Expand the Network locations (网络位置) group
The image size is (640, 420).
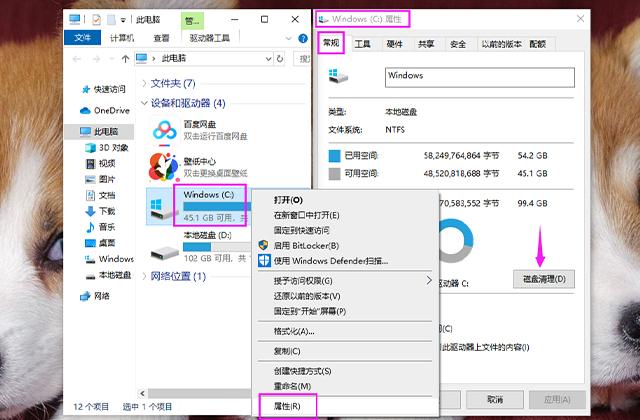tap(144, 276)
